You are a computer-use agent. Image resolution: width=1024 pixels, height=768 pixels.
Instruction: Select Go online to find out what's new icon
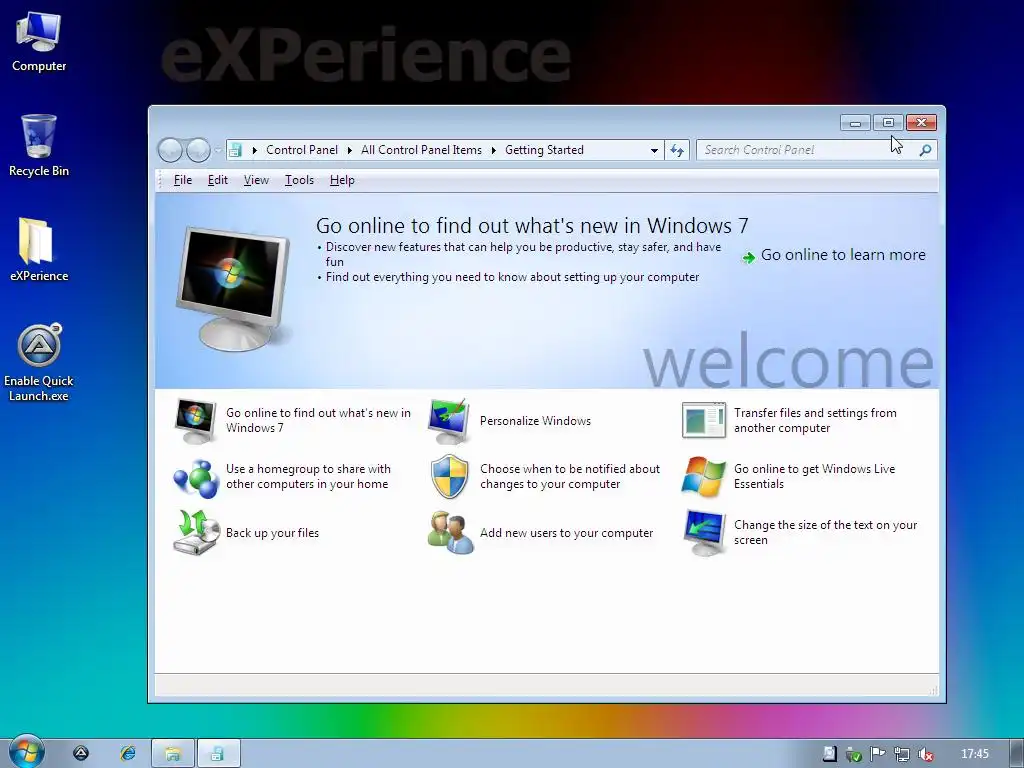point(195,421)
